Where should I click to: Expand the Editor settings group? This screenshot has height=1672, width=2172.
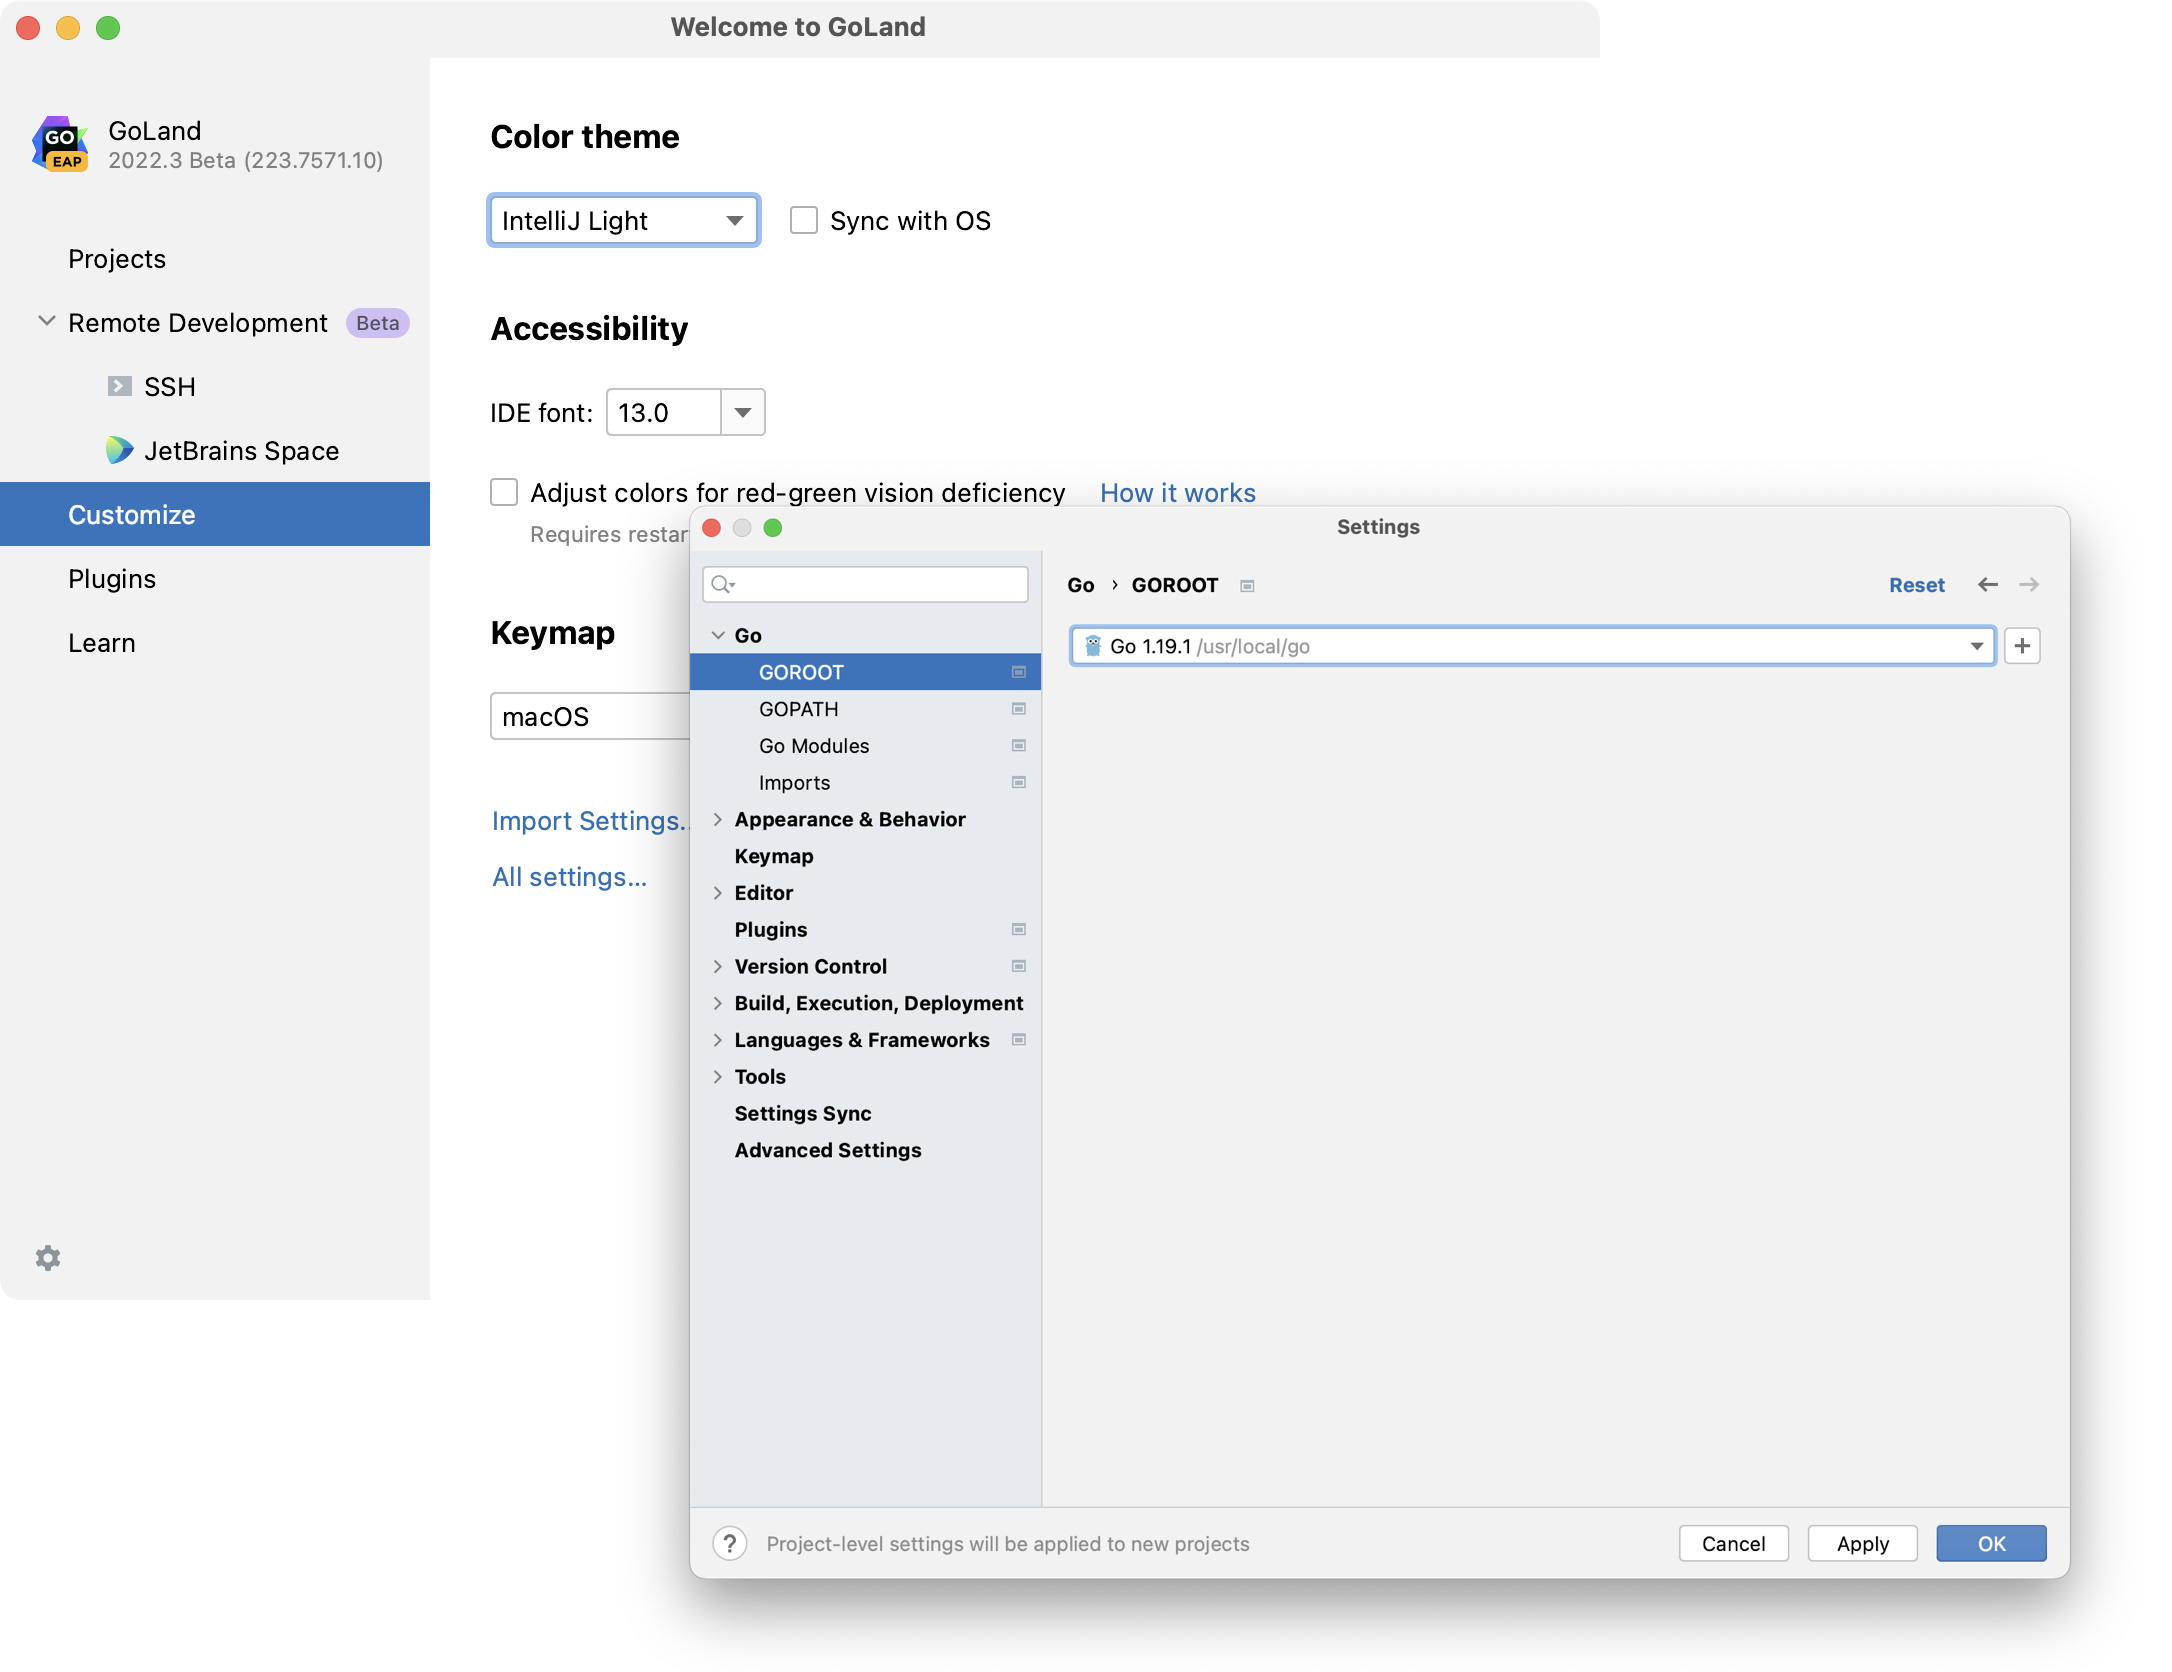point(718,893)
